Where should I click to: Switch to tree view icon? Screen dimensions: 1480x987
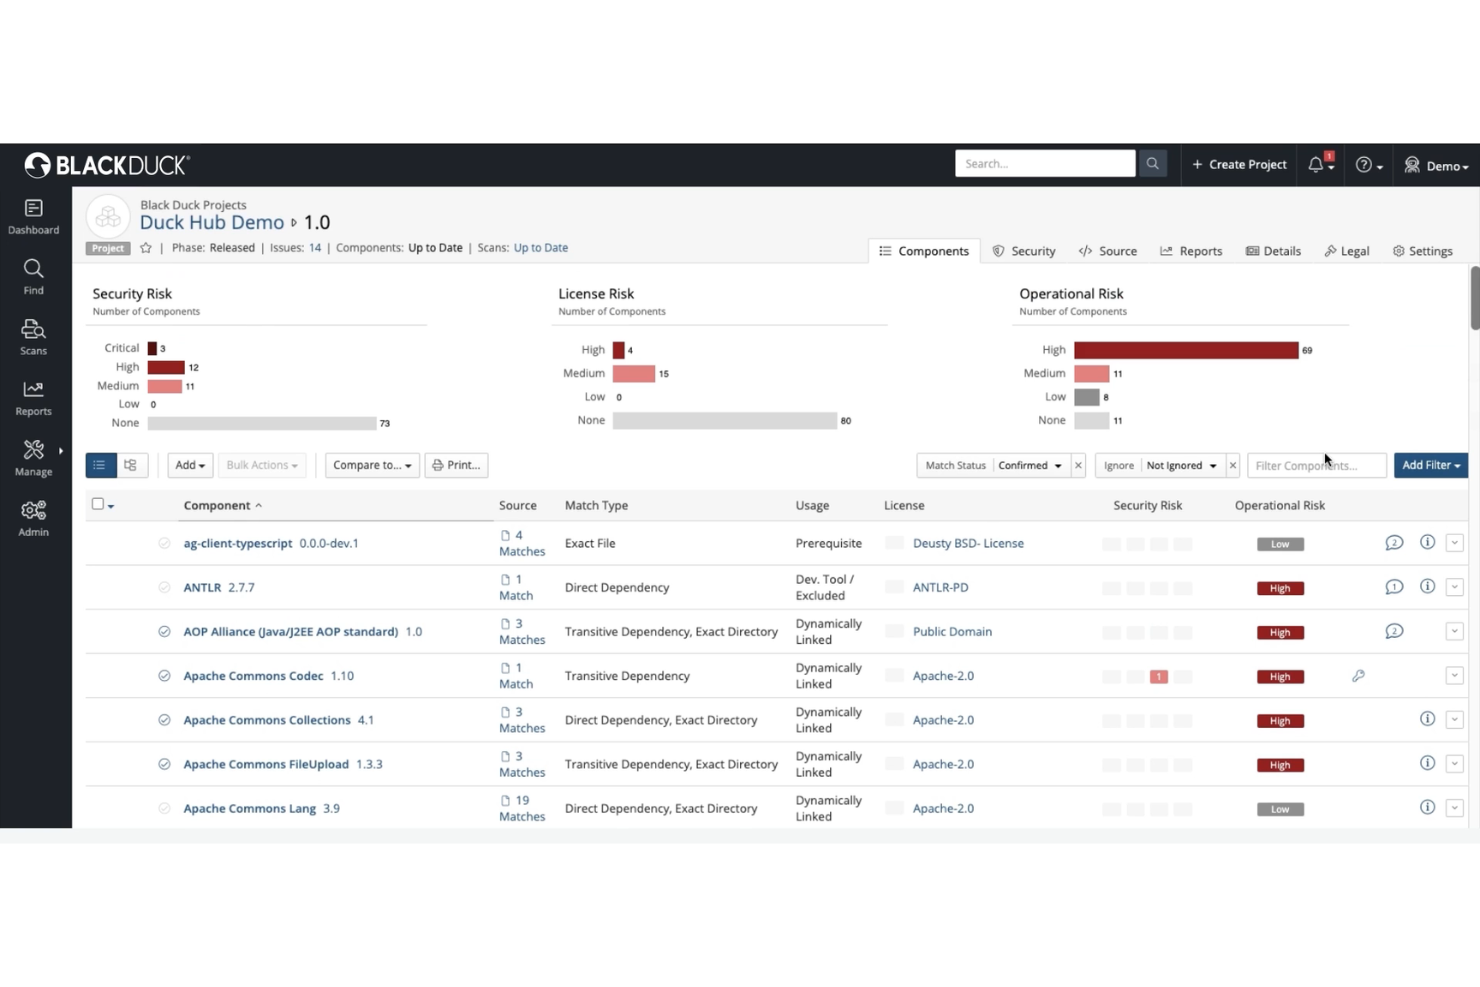tap(131, 465)
